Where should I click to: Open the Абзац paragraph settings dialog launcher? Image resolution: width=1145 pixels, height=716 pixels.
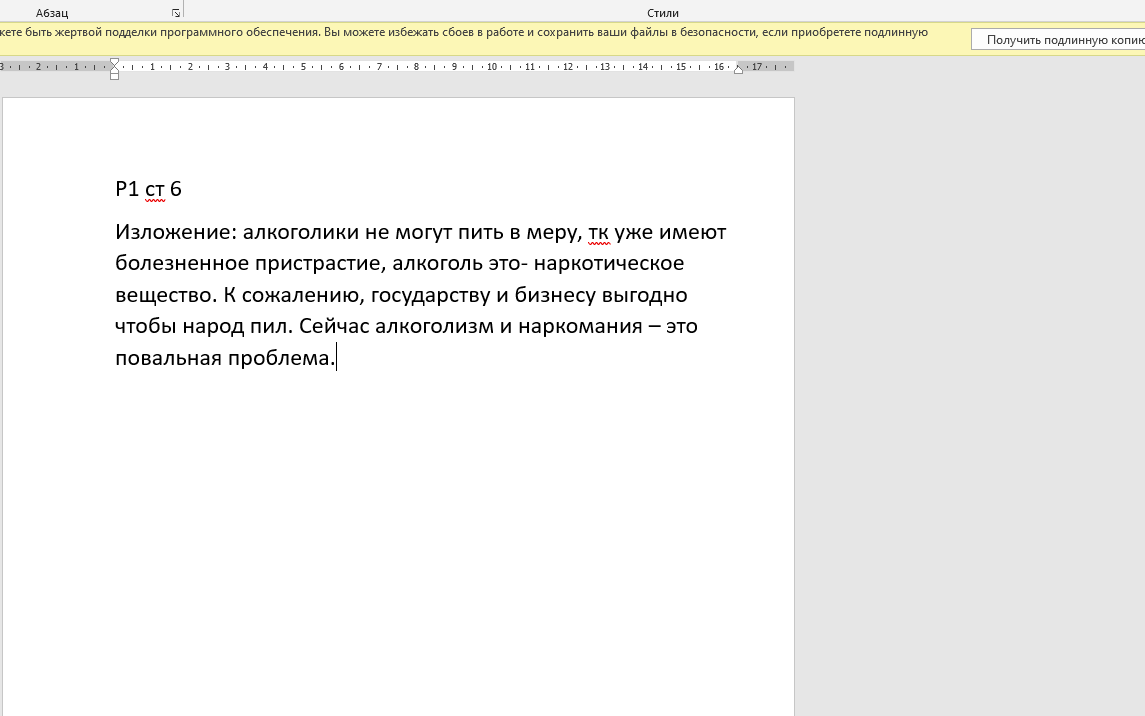[x=176, y=13]
